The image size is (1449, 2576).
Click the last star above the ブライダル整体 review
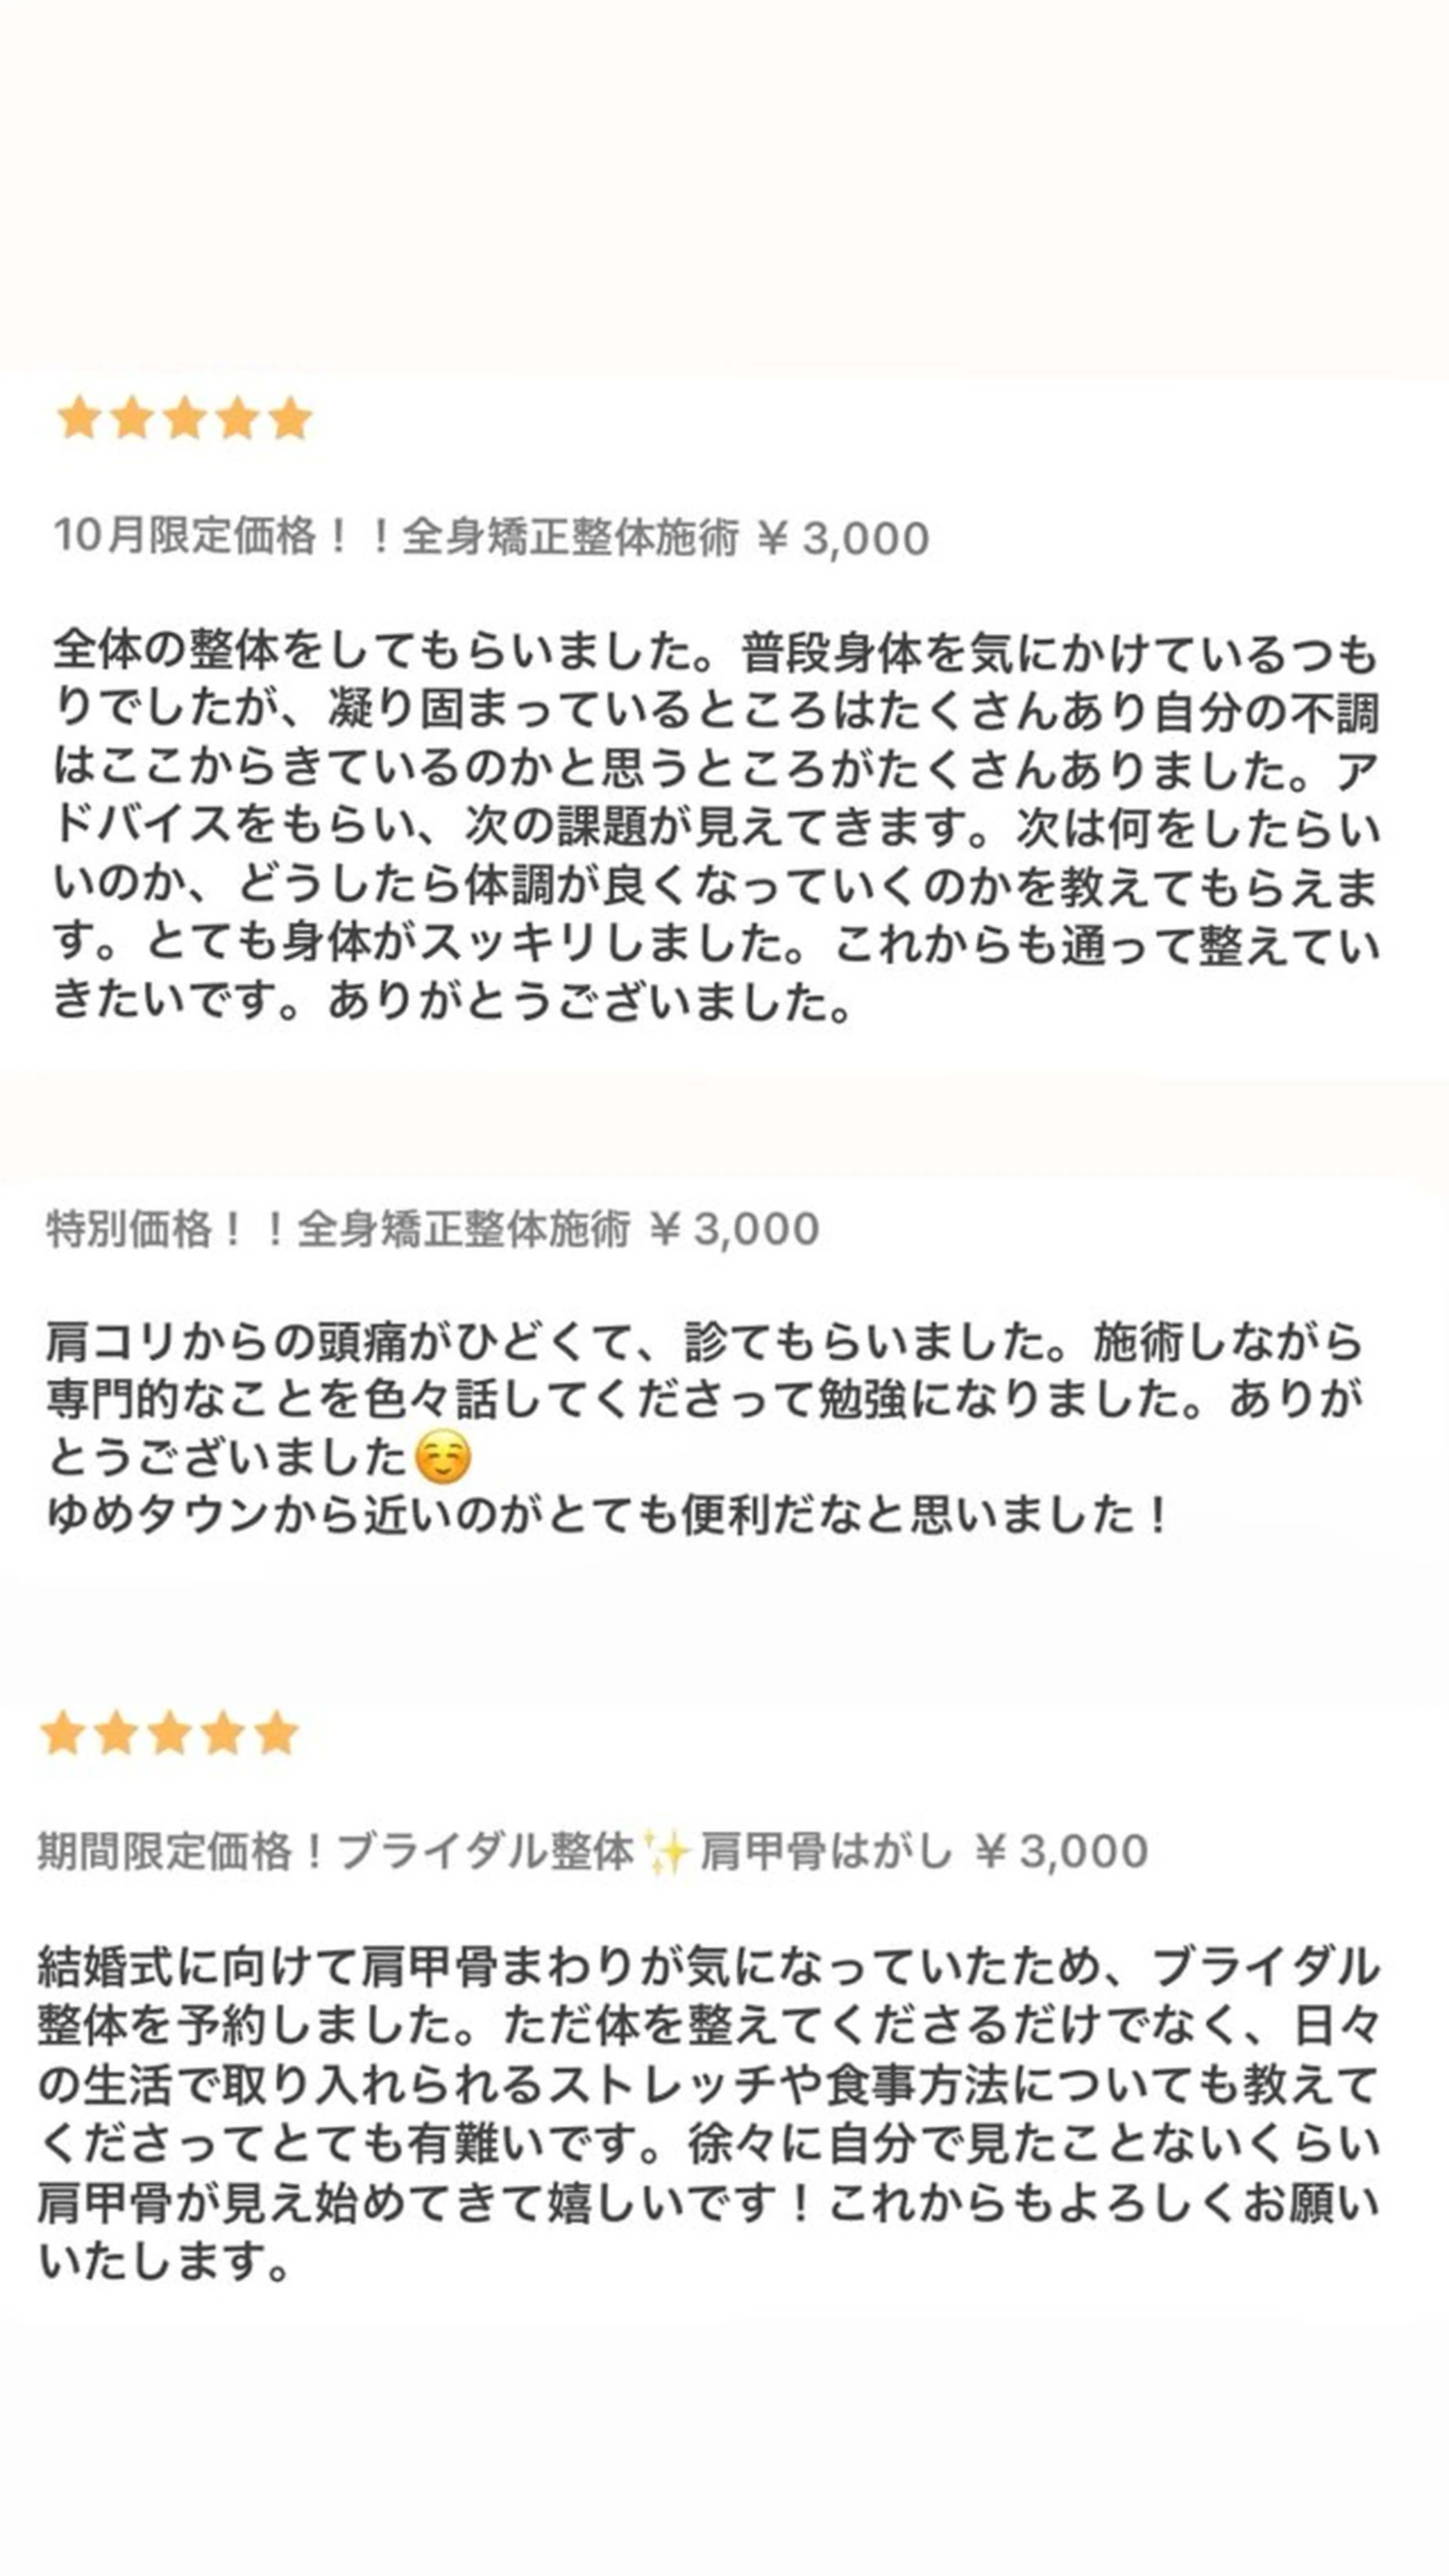[276, 1733]
